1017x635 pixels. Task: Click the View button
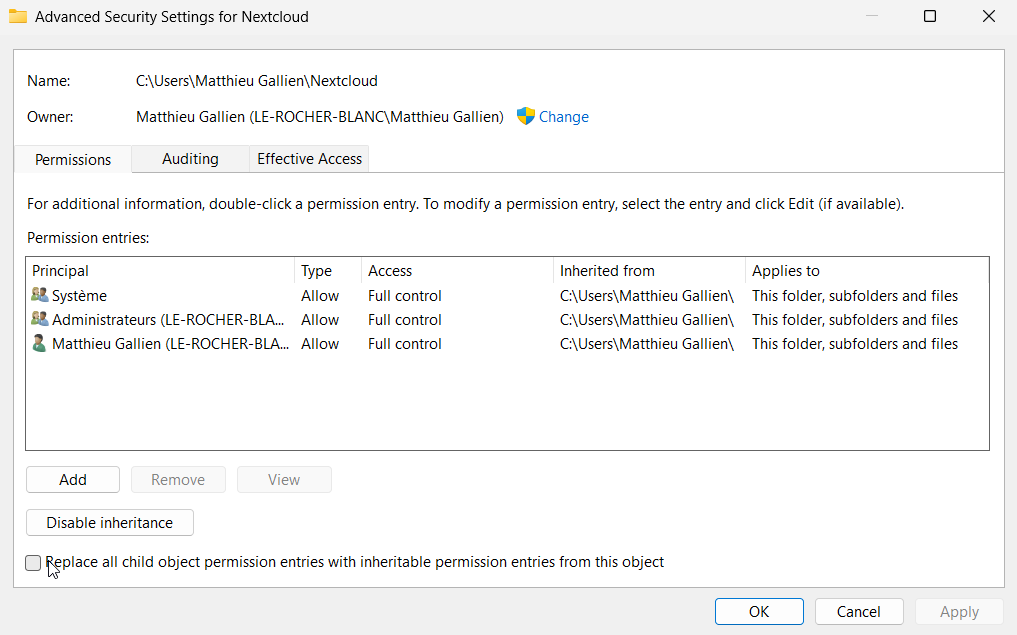[x=284, y=479]
